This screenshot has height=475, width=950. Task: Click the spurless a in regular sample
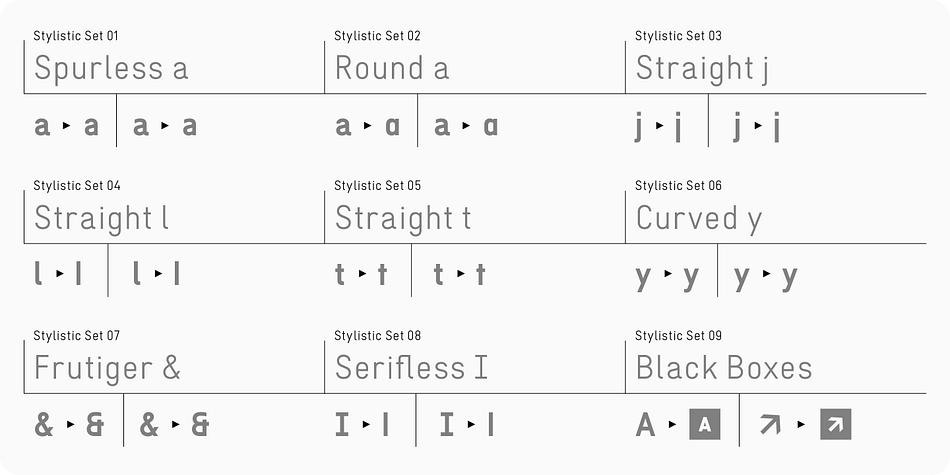[190, 126]
